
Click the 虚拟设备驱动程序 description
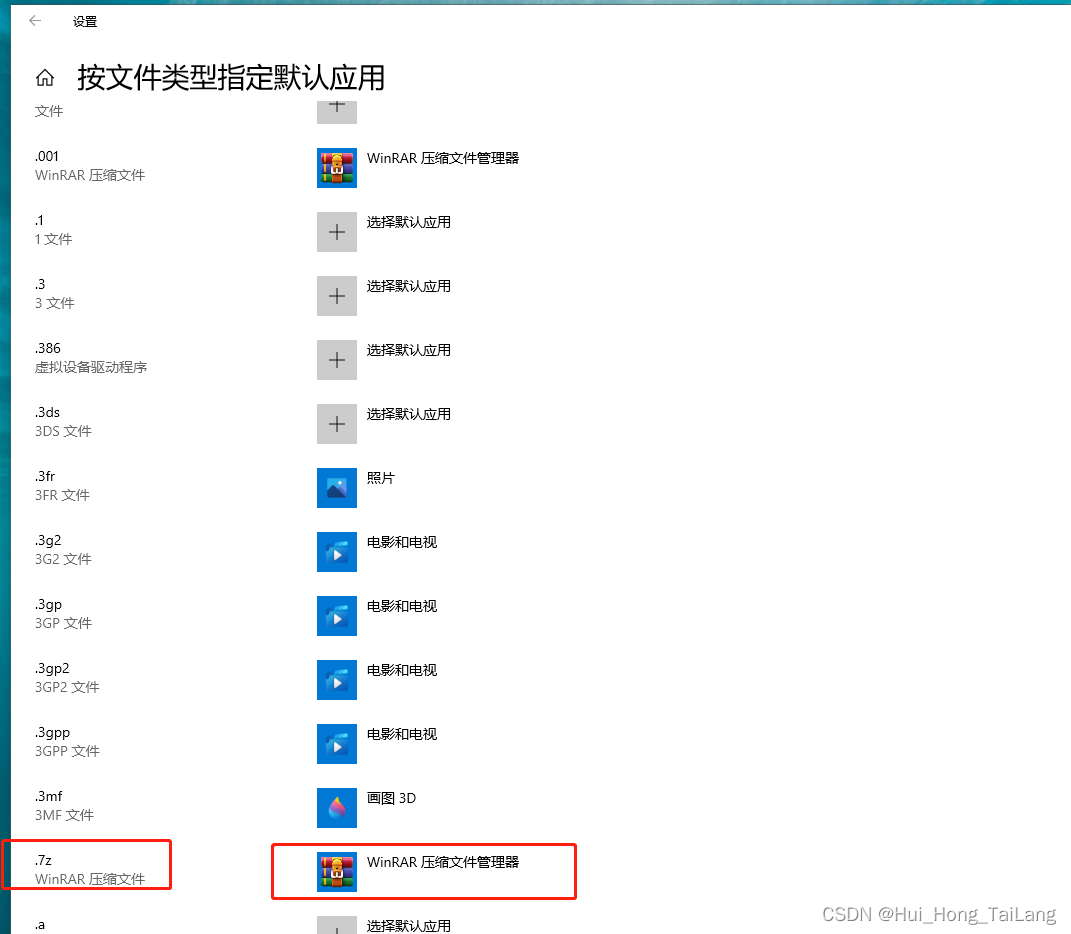(x=91, y=368)
